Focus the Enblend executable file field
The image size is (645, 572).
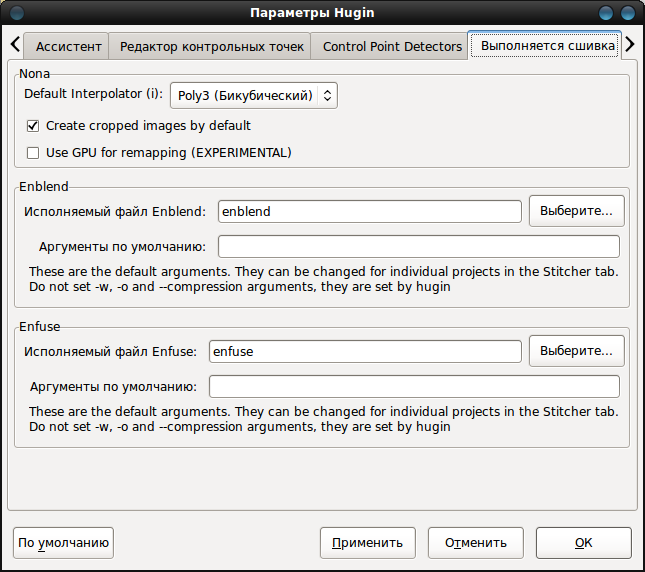point(370,211)
